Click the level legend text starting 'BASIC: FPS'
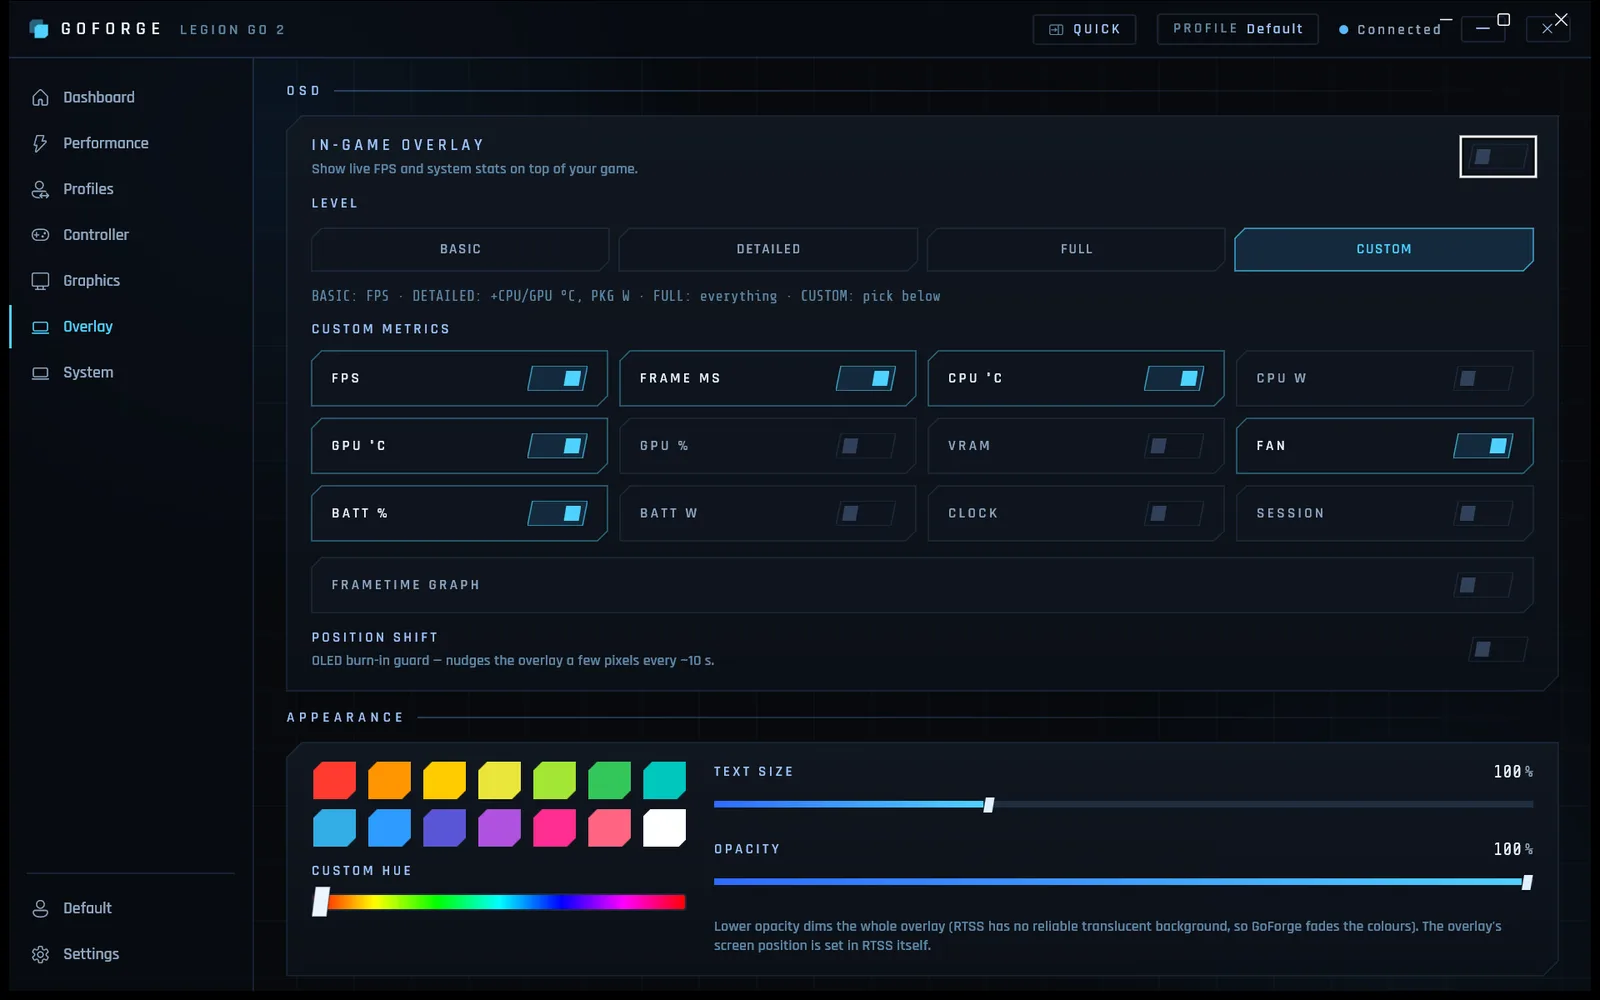 (x=626, y=296)
